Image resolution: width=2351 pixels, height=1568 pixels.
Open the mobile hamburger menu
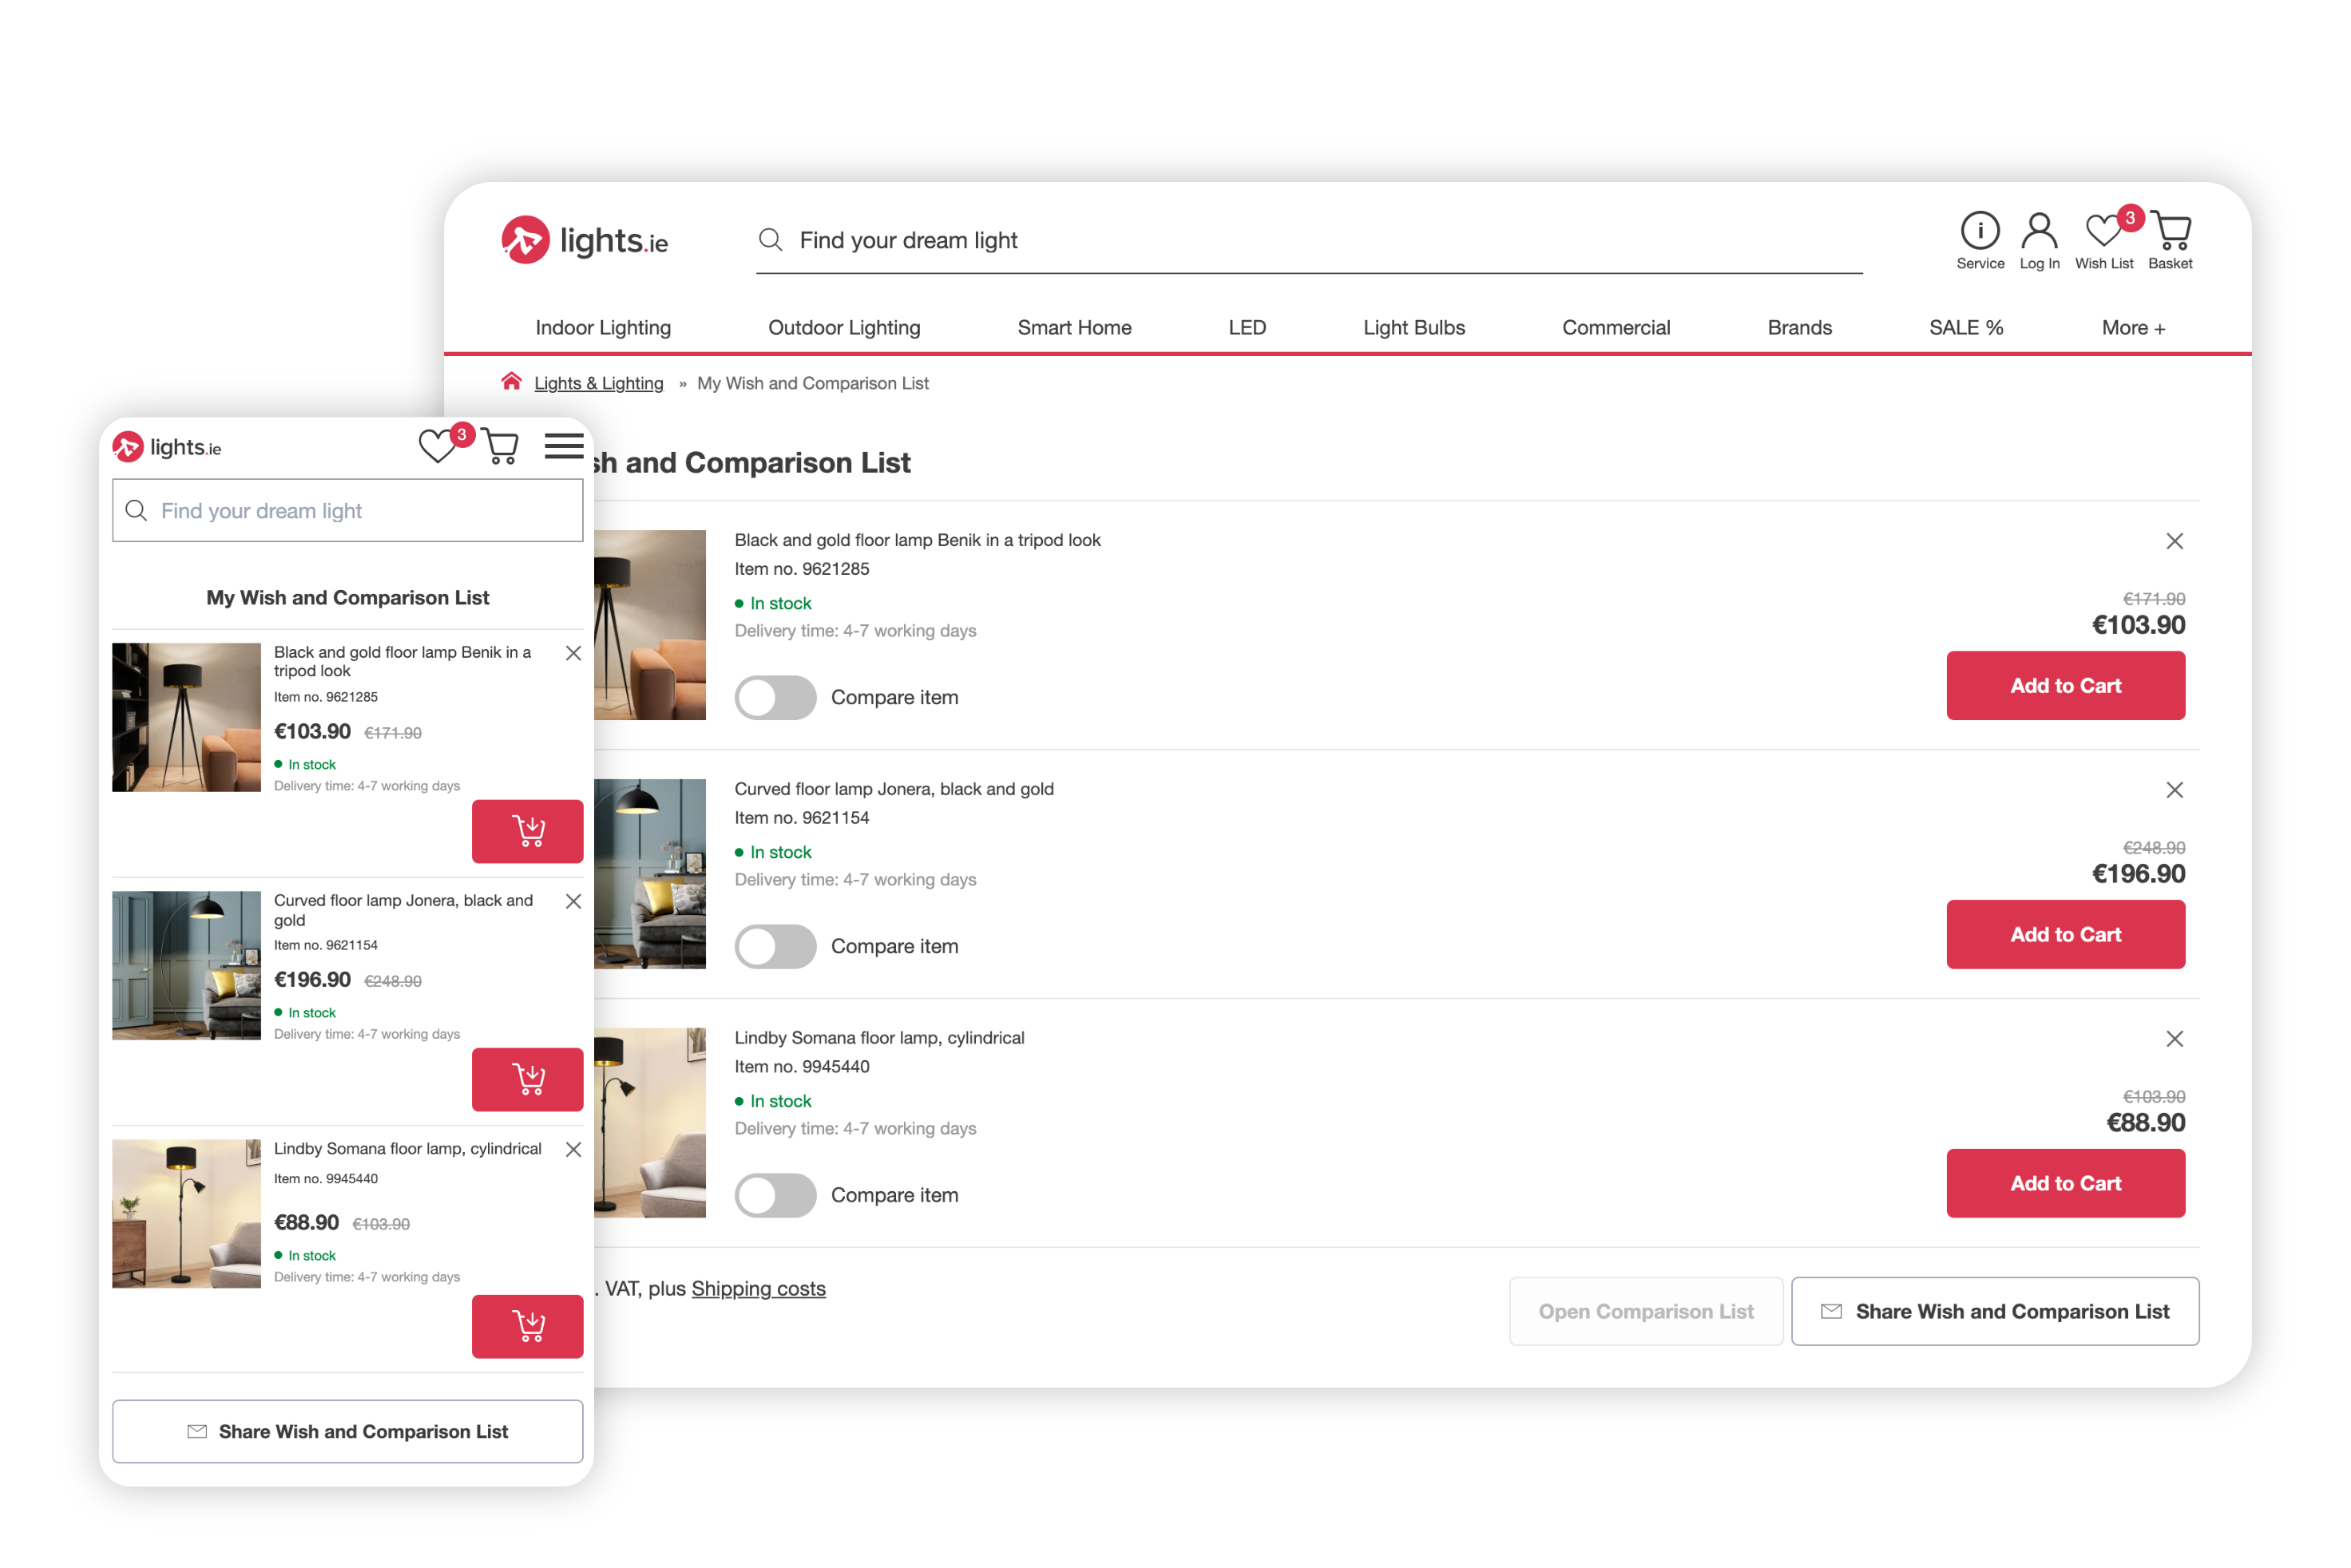point(564,446)
